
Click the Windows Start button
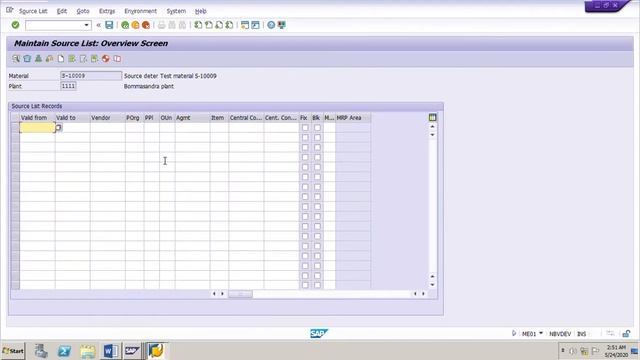pyautogui.click(x=13, y=351)
